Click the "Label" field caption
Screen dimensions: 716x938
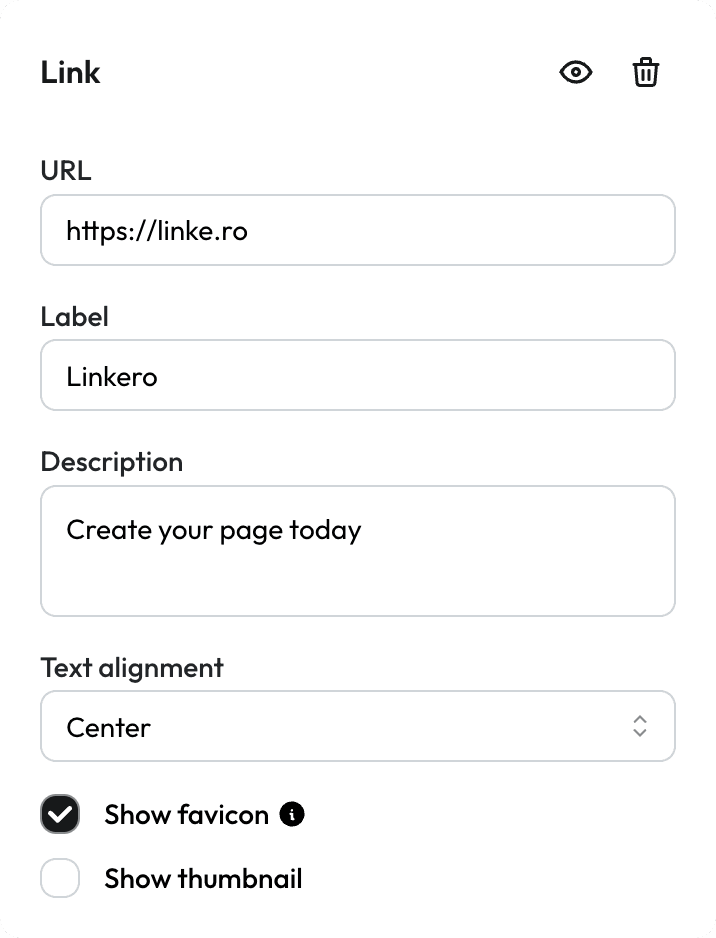coord(75,317)
